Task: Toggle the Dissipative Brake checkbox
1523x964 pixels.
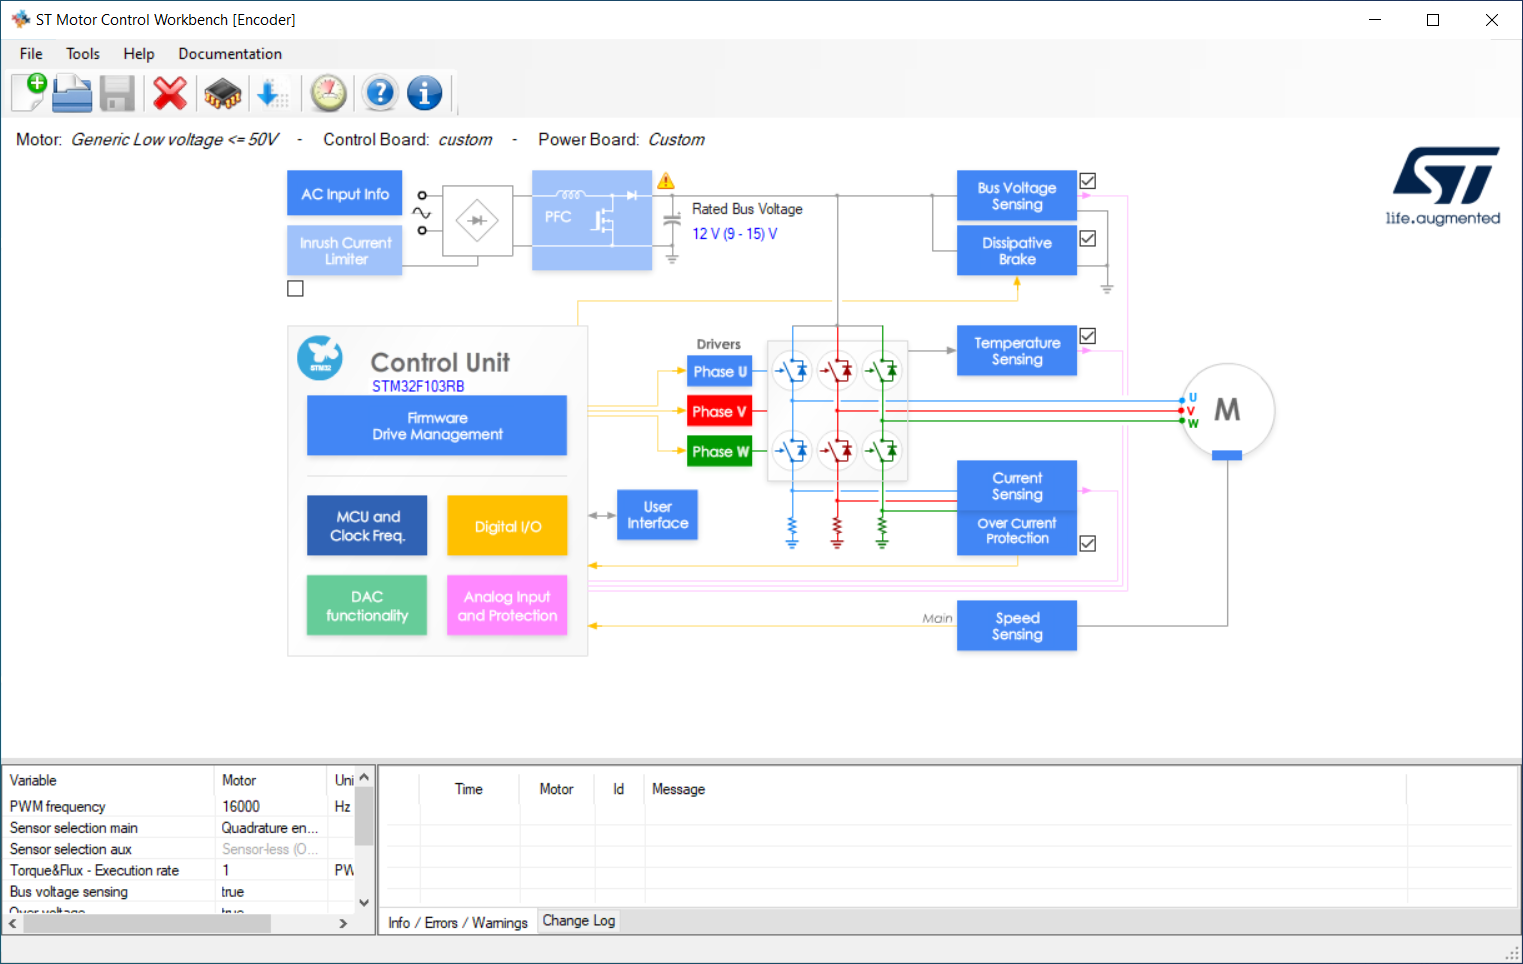Action: 1088,239
